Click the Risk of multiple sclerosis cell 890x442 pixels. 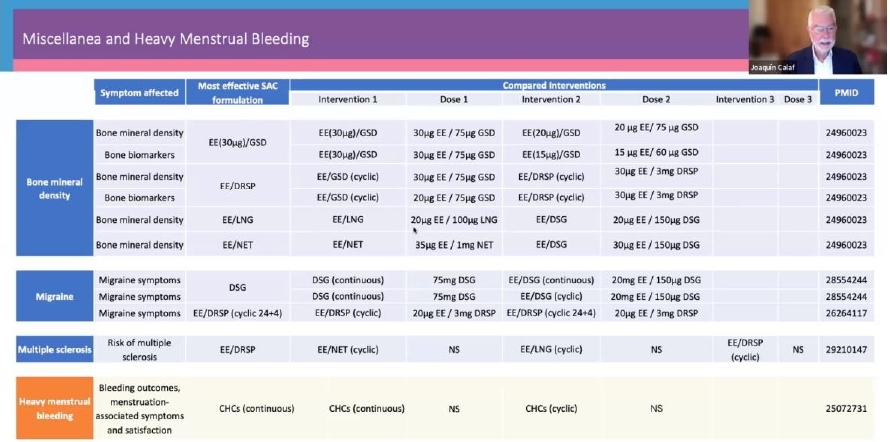click(139, 351)
